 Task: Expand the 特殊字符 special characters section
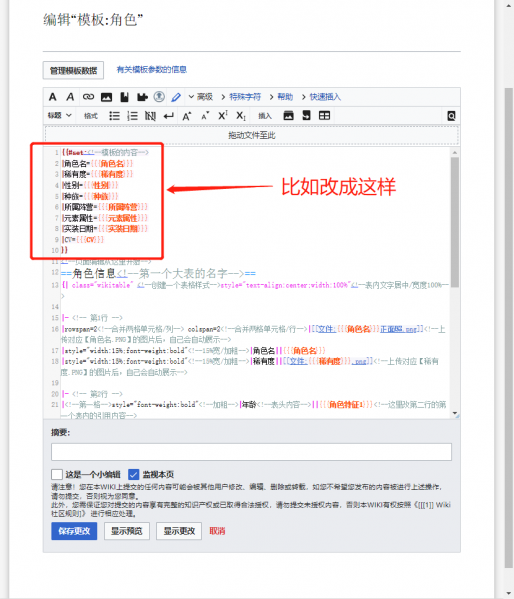[241, 97]
